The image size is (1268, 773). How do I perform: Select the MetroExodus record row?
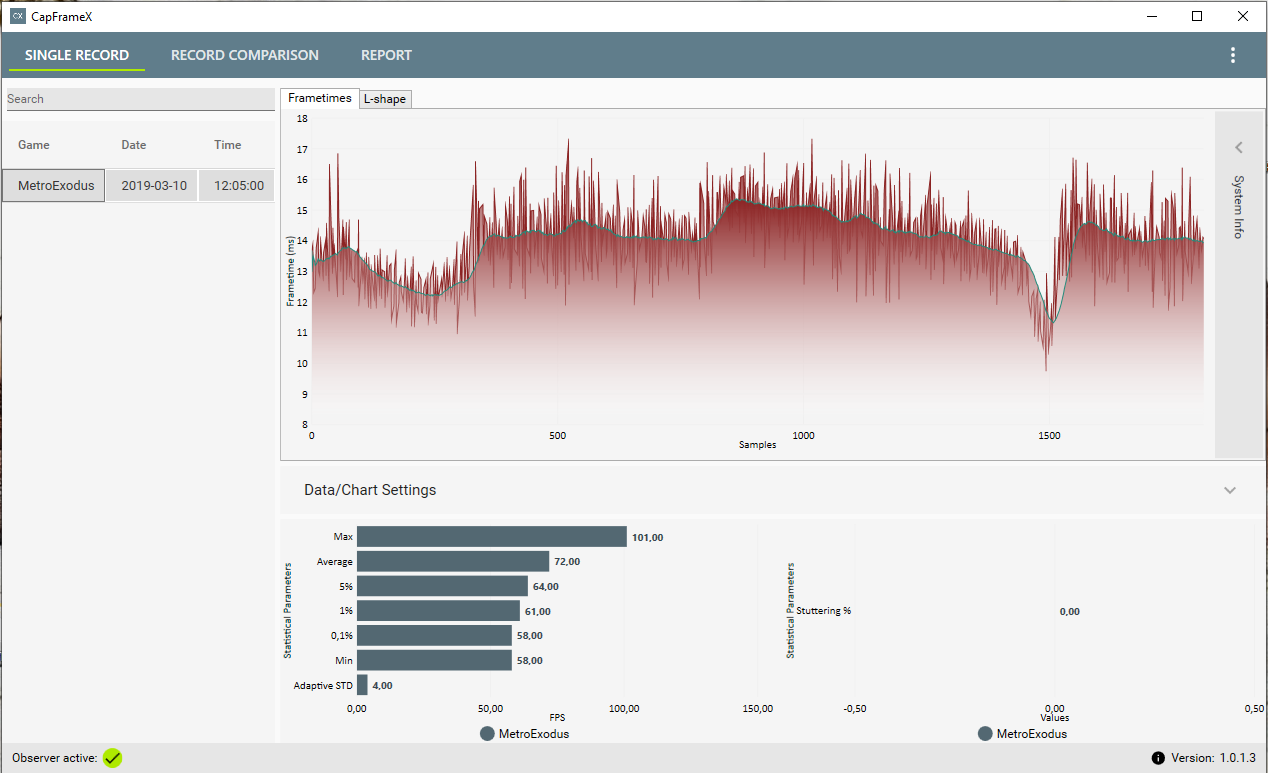[138, 185]
